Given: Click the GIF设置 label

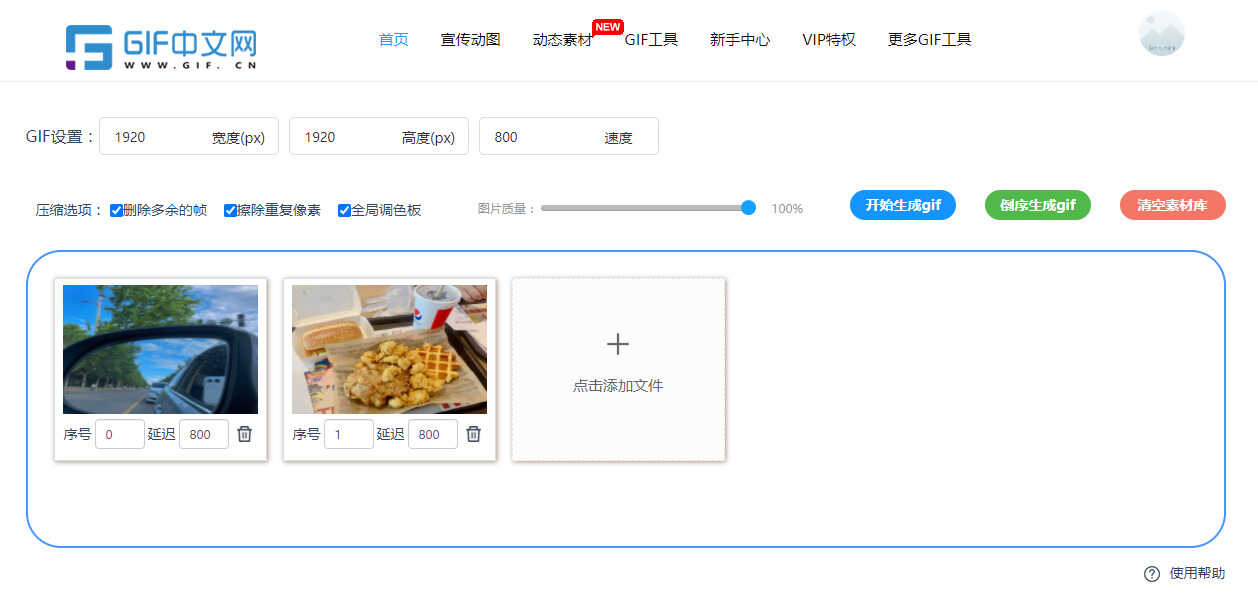Looking at the screenshot, I should click(x=61, y=137).
